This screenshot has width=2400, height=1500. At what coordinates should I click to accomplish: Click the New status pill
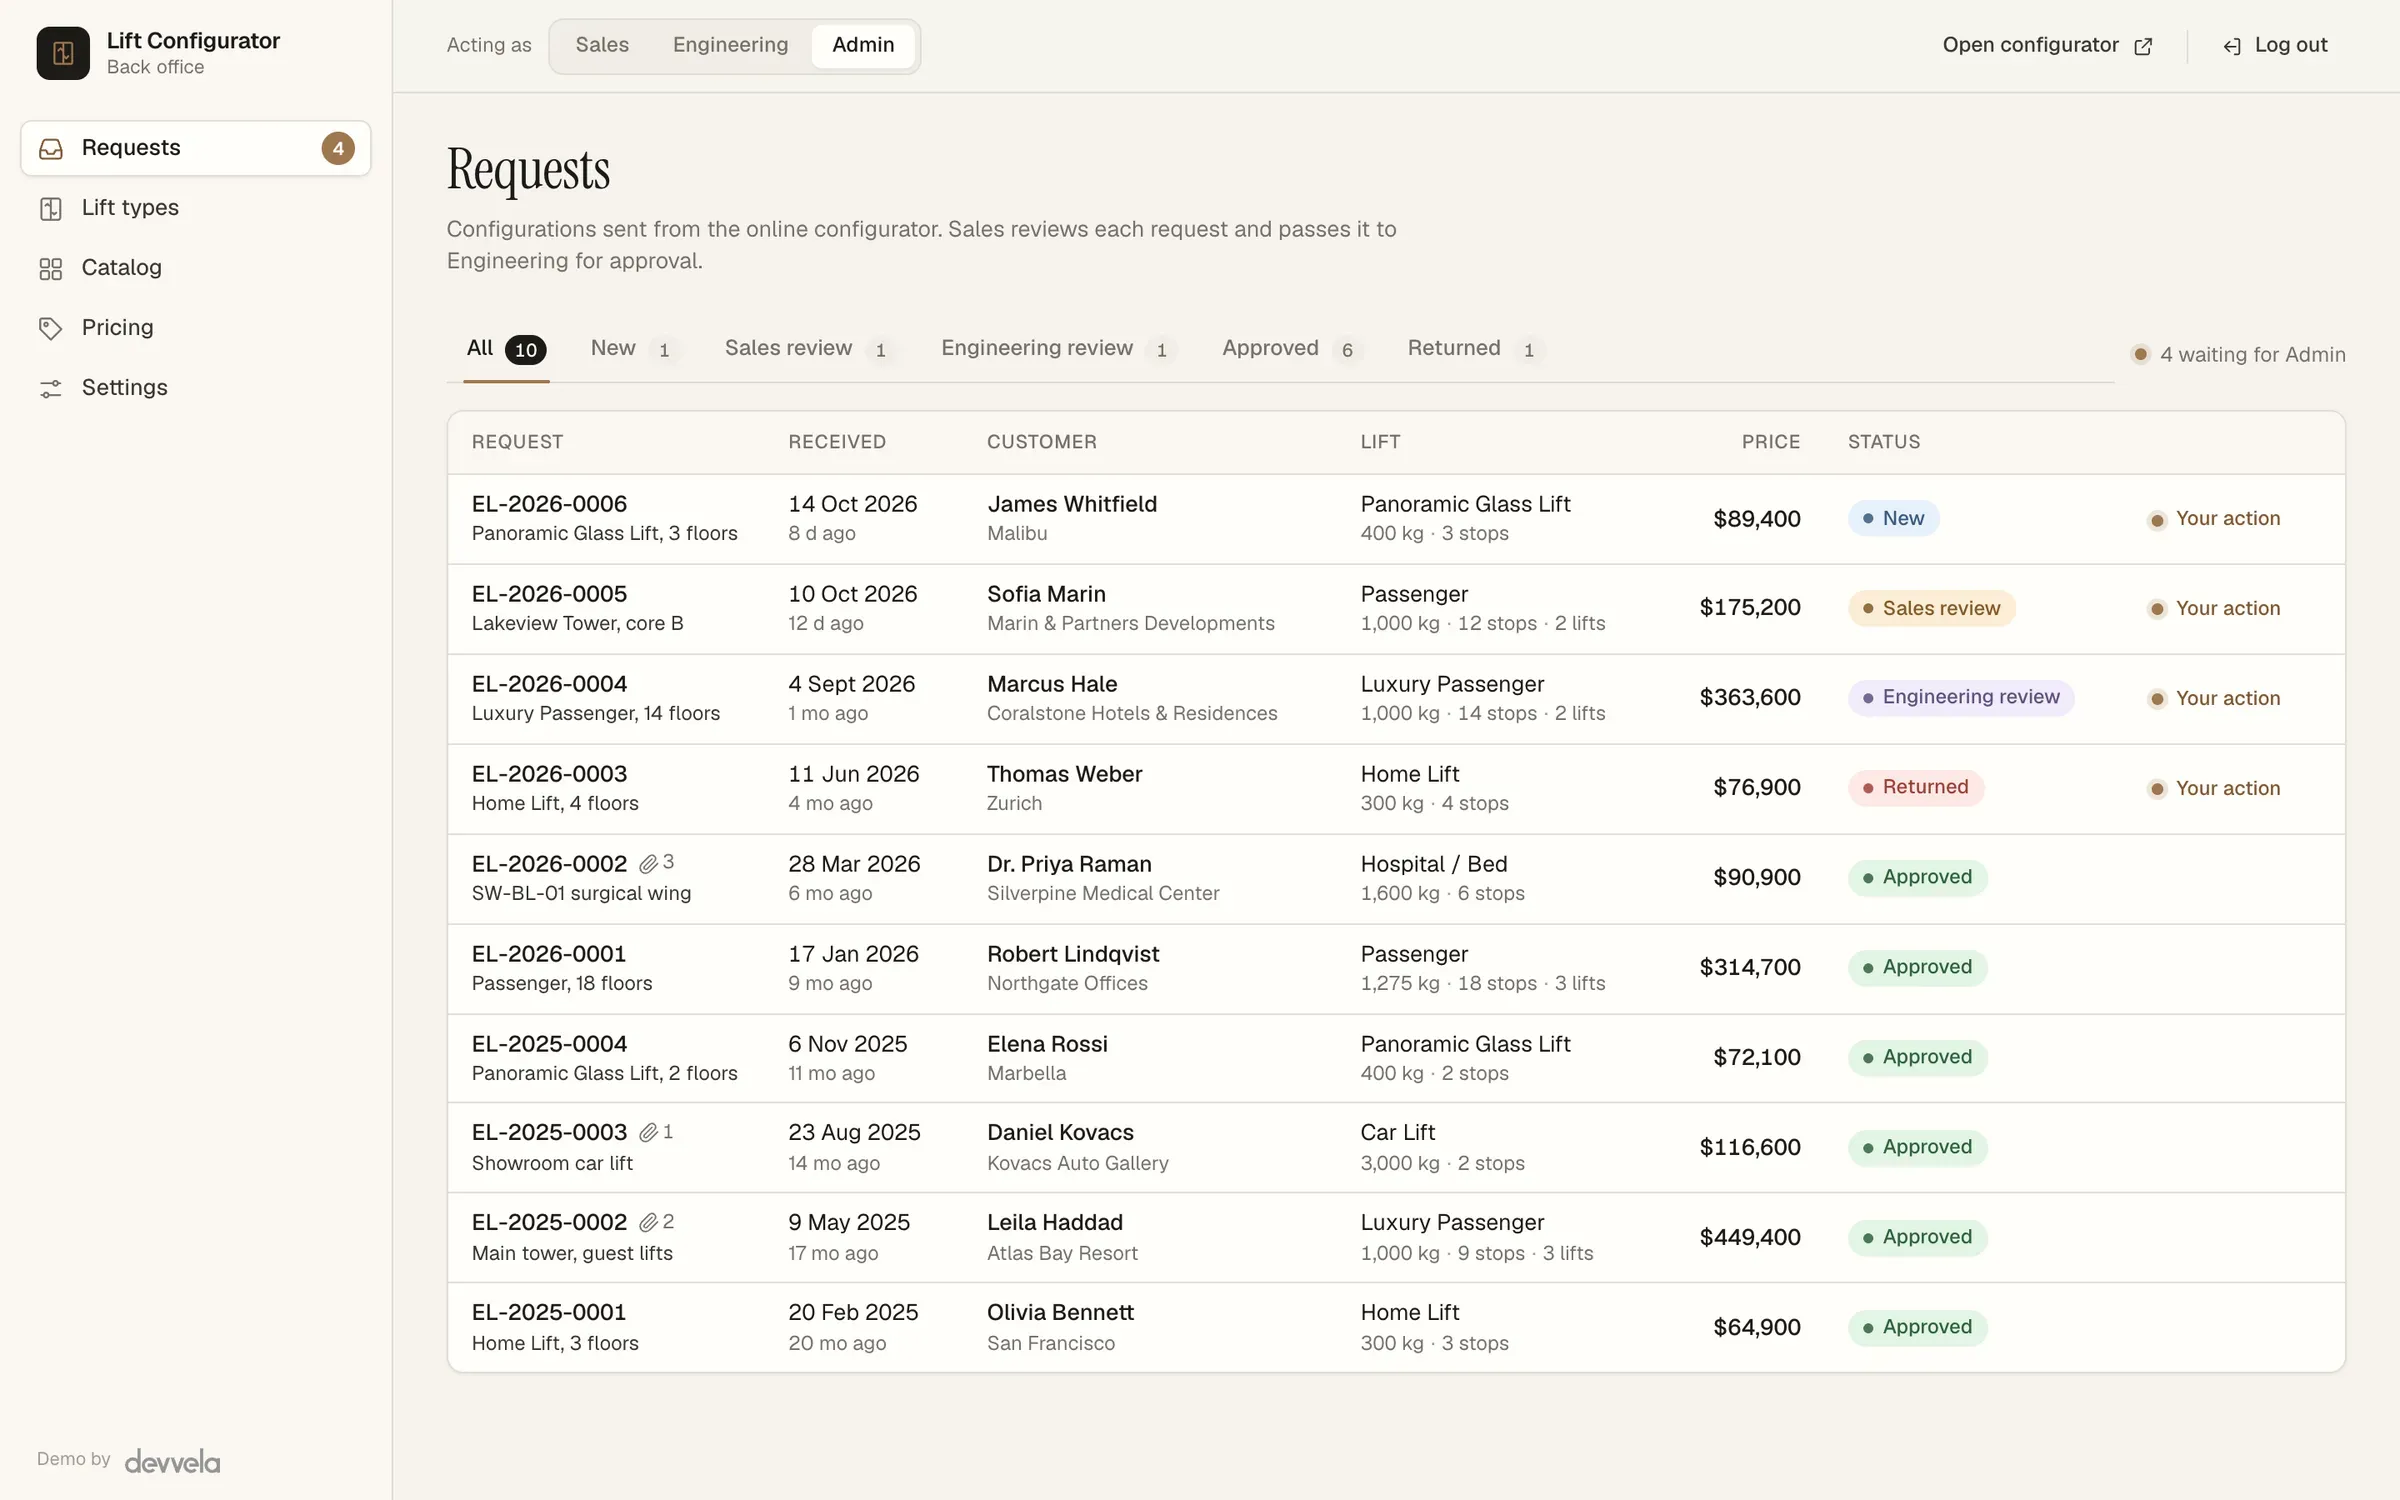[x=1893, y=518]
